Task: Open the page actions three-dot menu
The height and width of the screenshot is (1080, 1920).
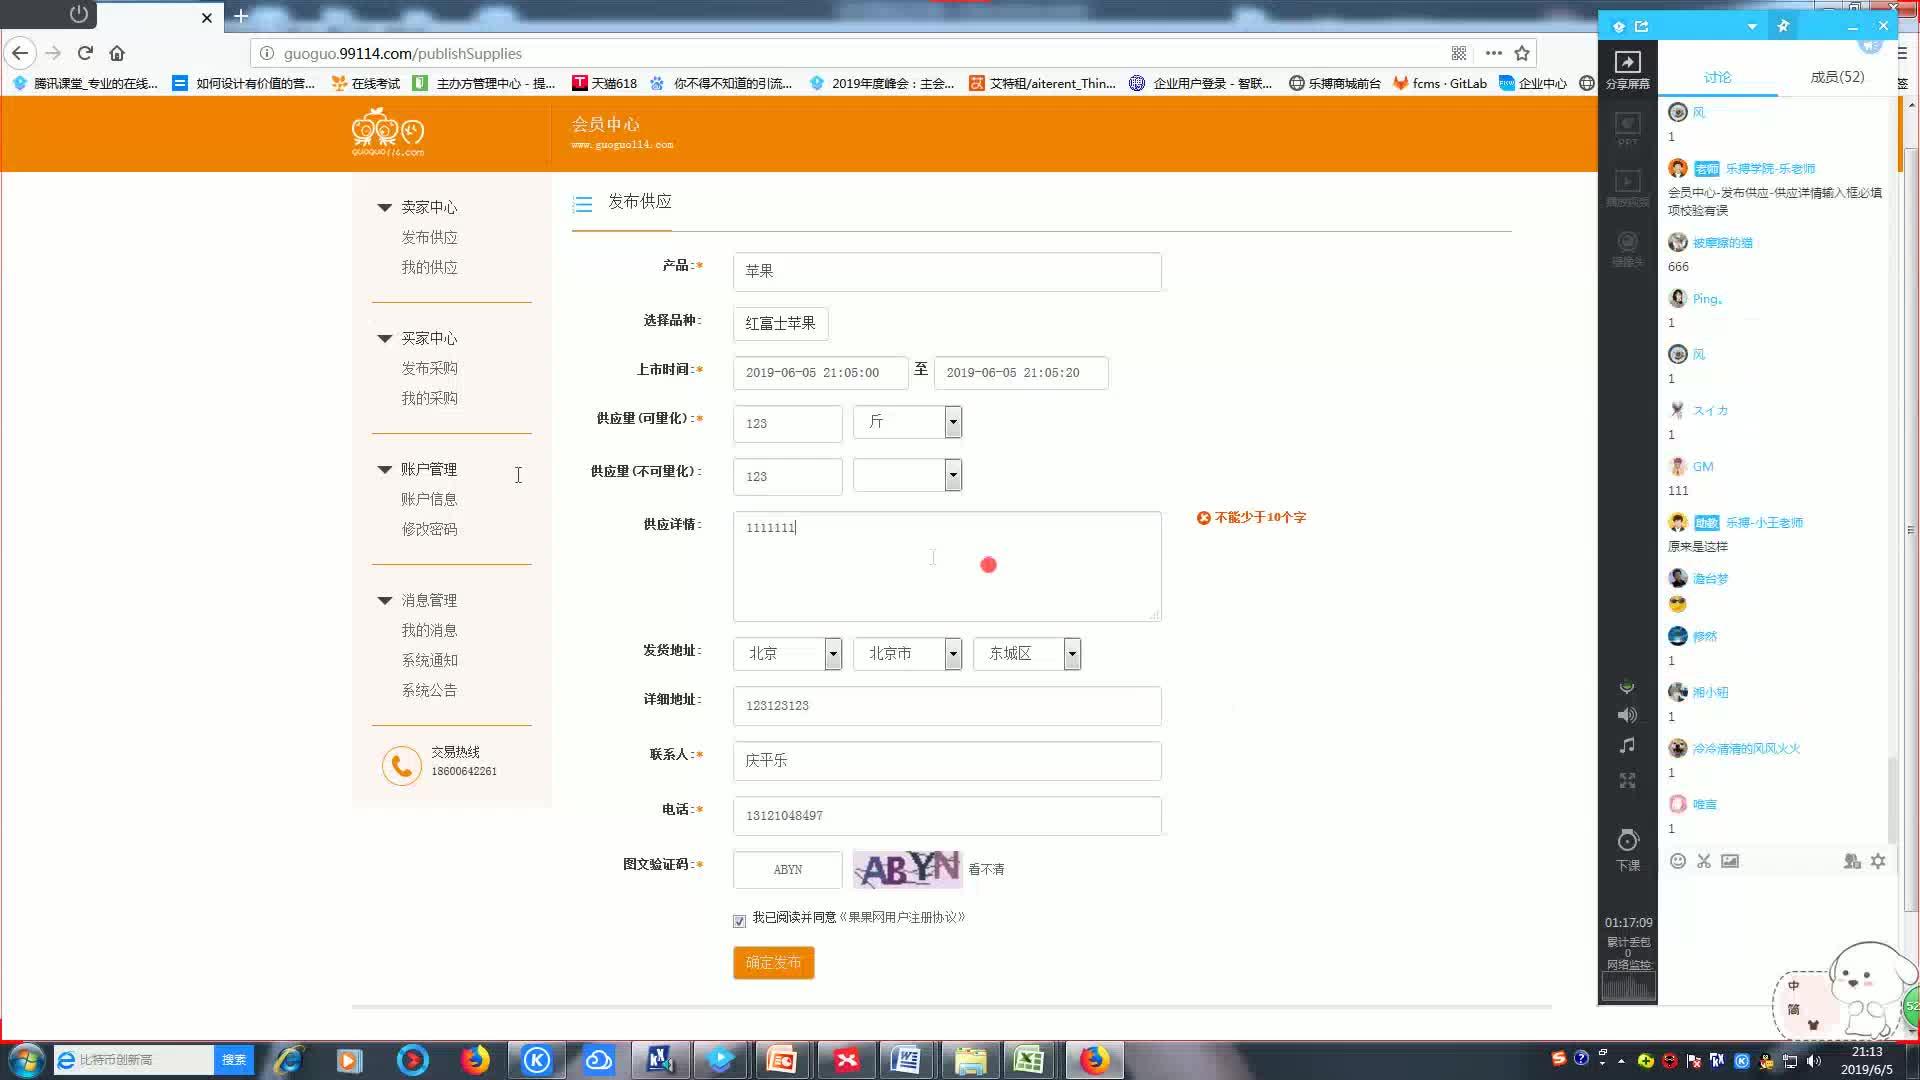Action: click(x=1494, y=53)
